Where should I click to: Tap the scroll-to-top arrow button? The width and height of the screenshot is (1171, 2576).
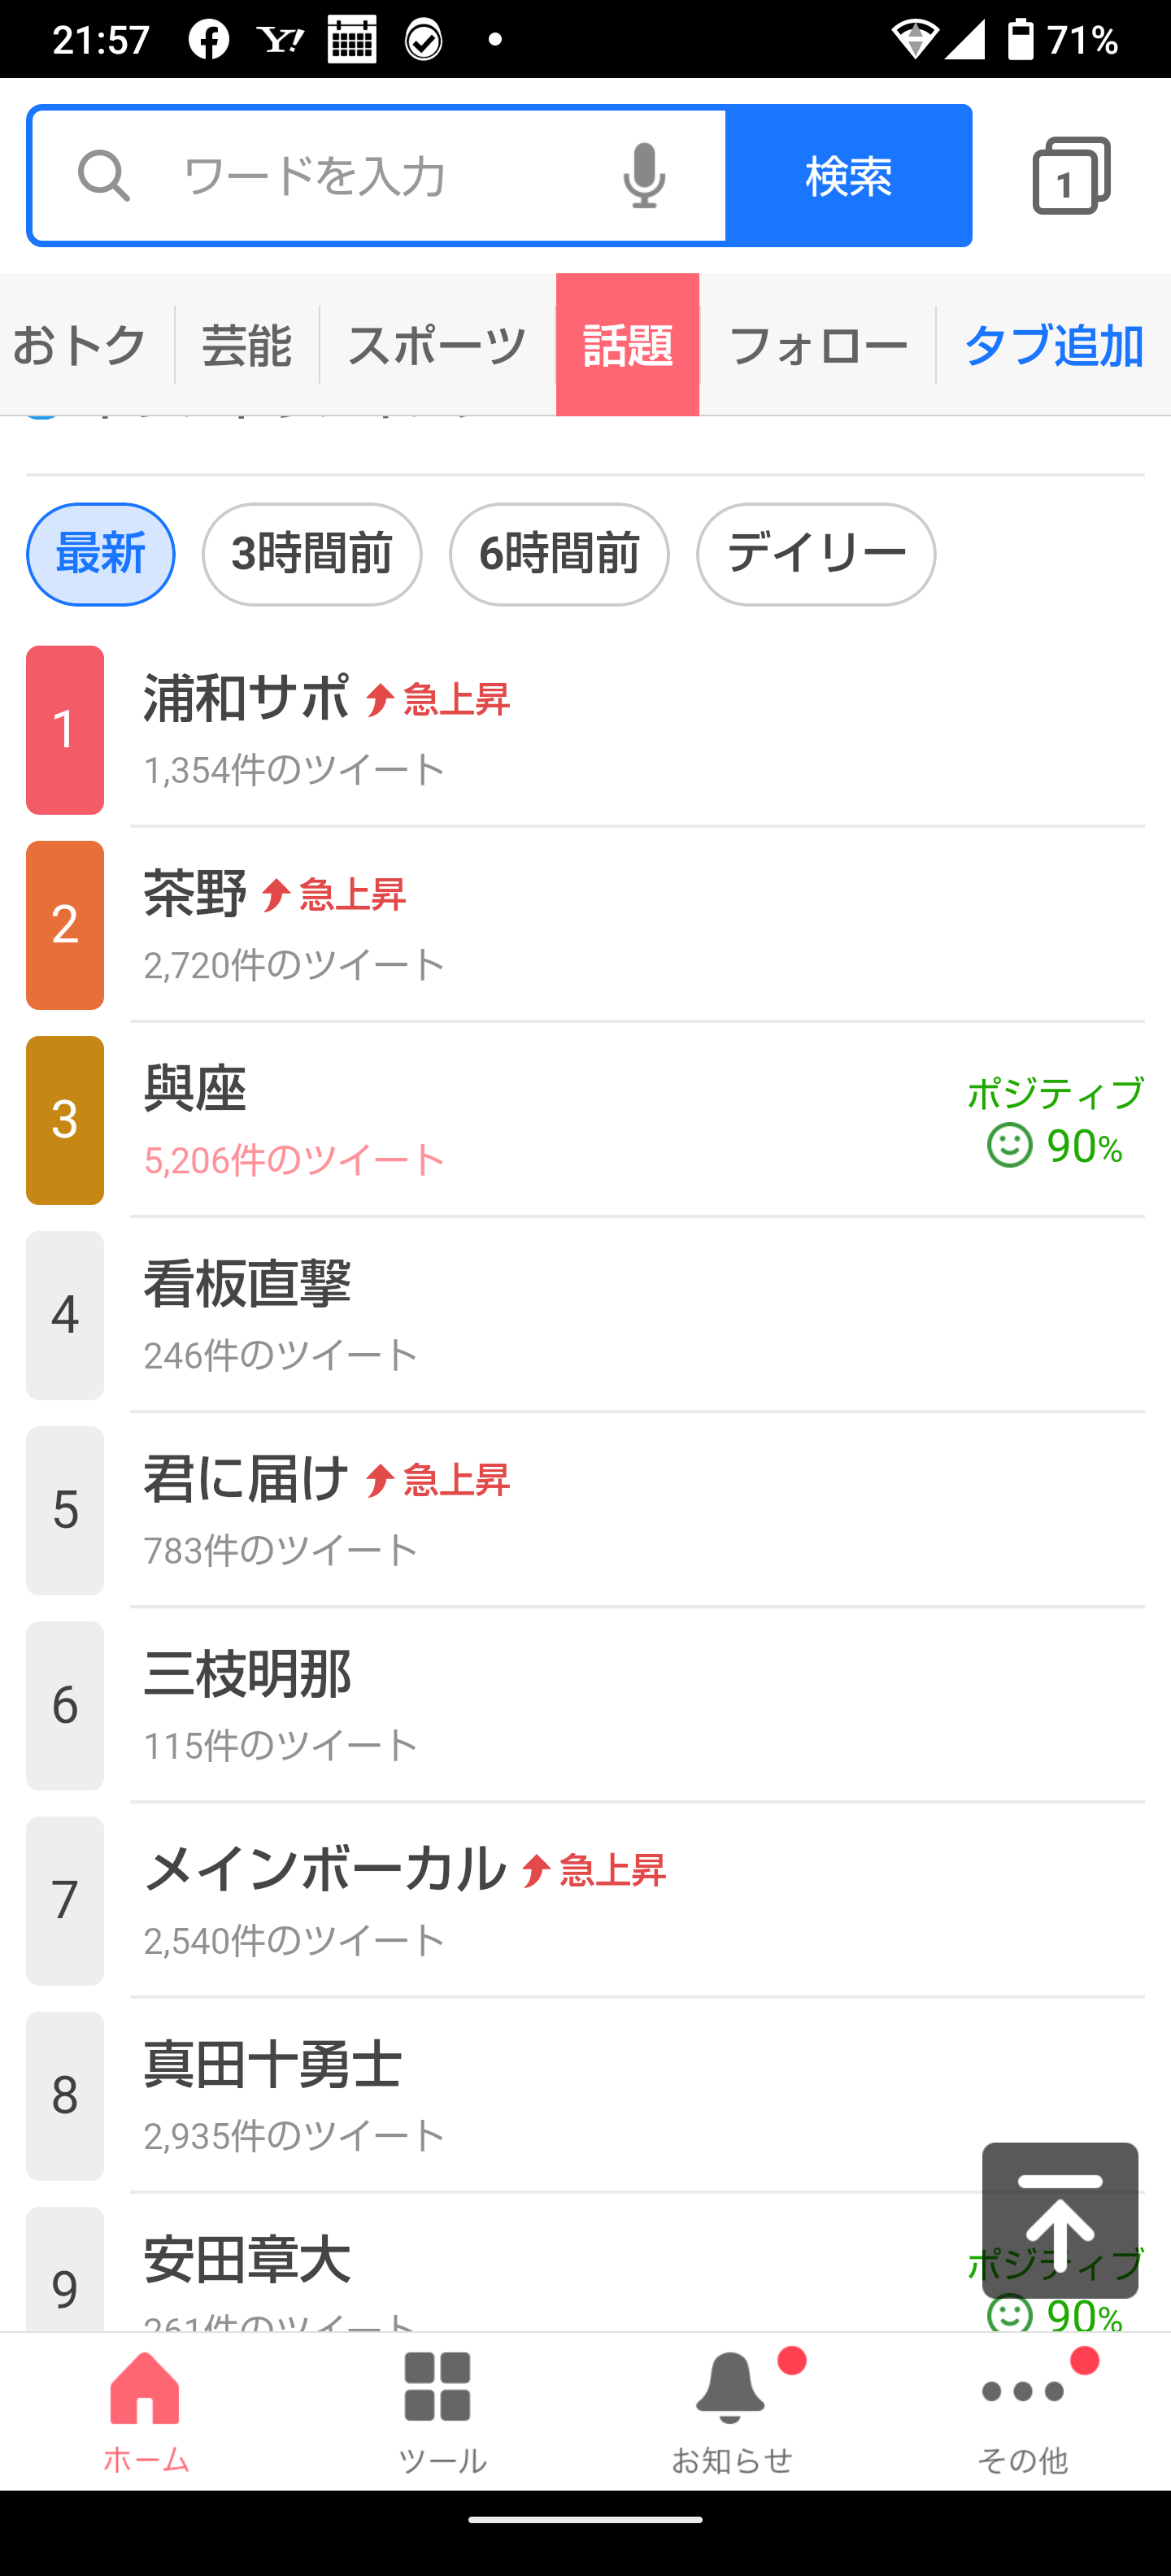pos(1059,2220)
